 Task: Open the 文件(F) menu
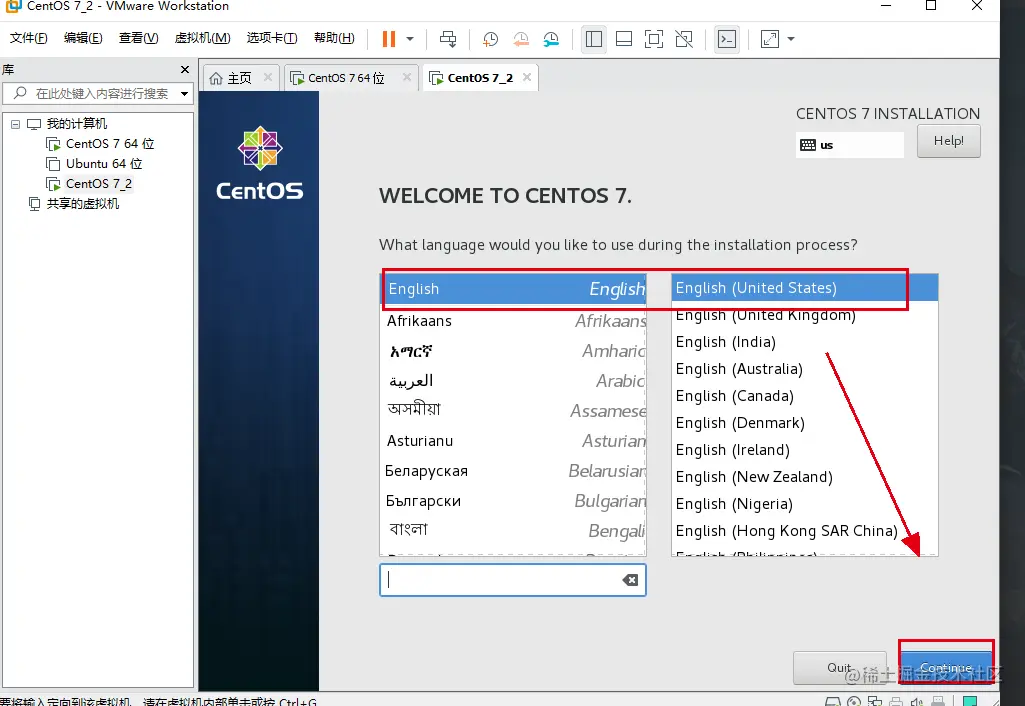pyautogui.click(x=28, y=38)
